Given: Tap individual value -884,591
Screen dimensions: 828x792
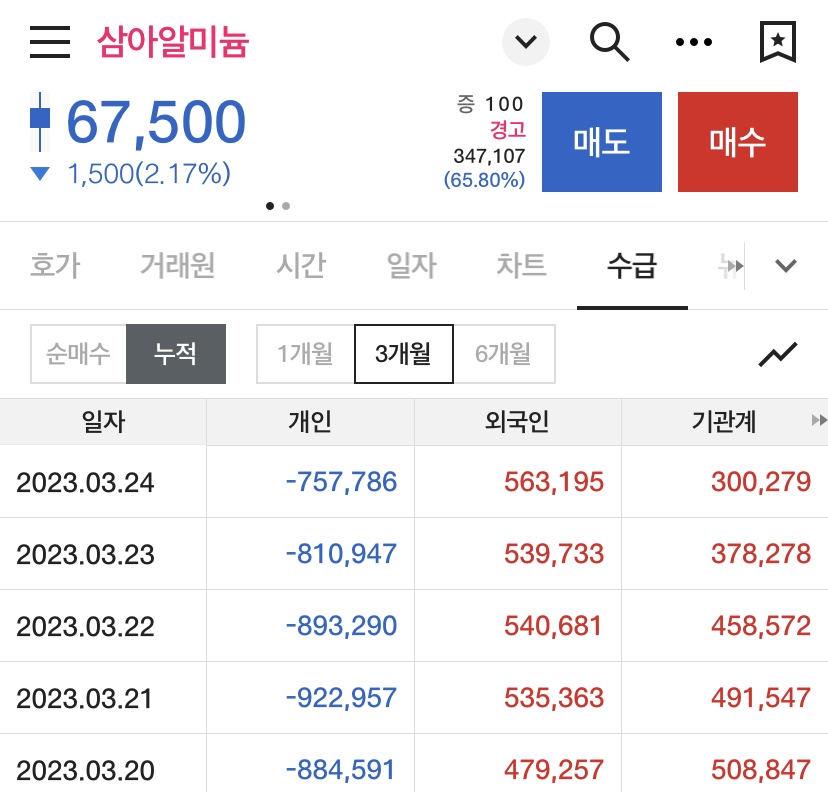Looking at the screenshot, I should pos(341,769).
